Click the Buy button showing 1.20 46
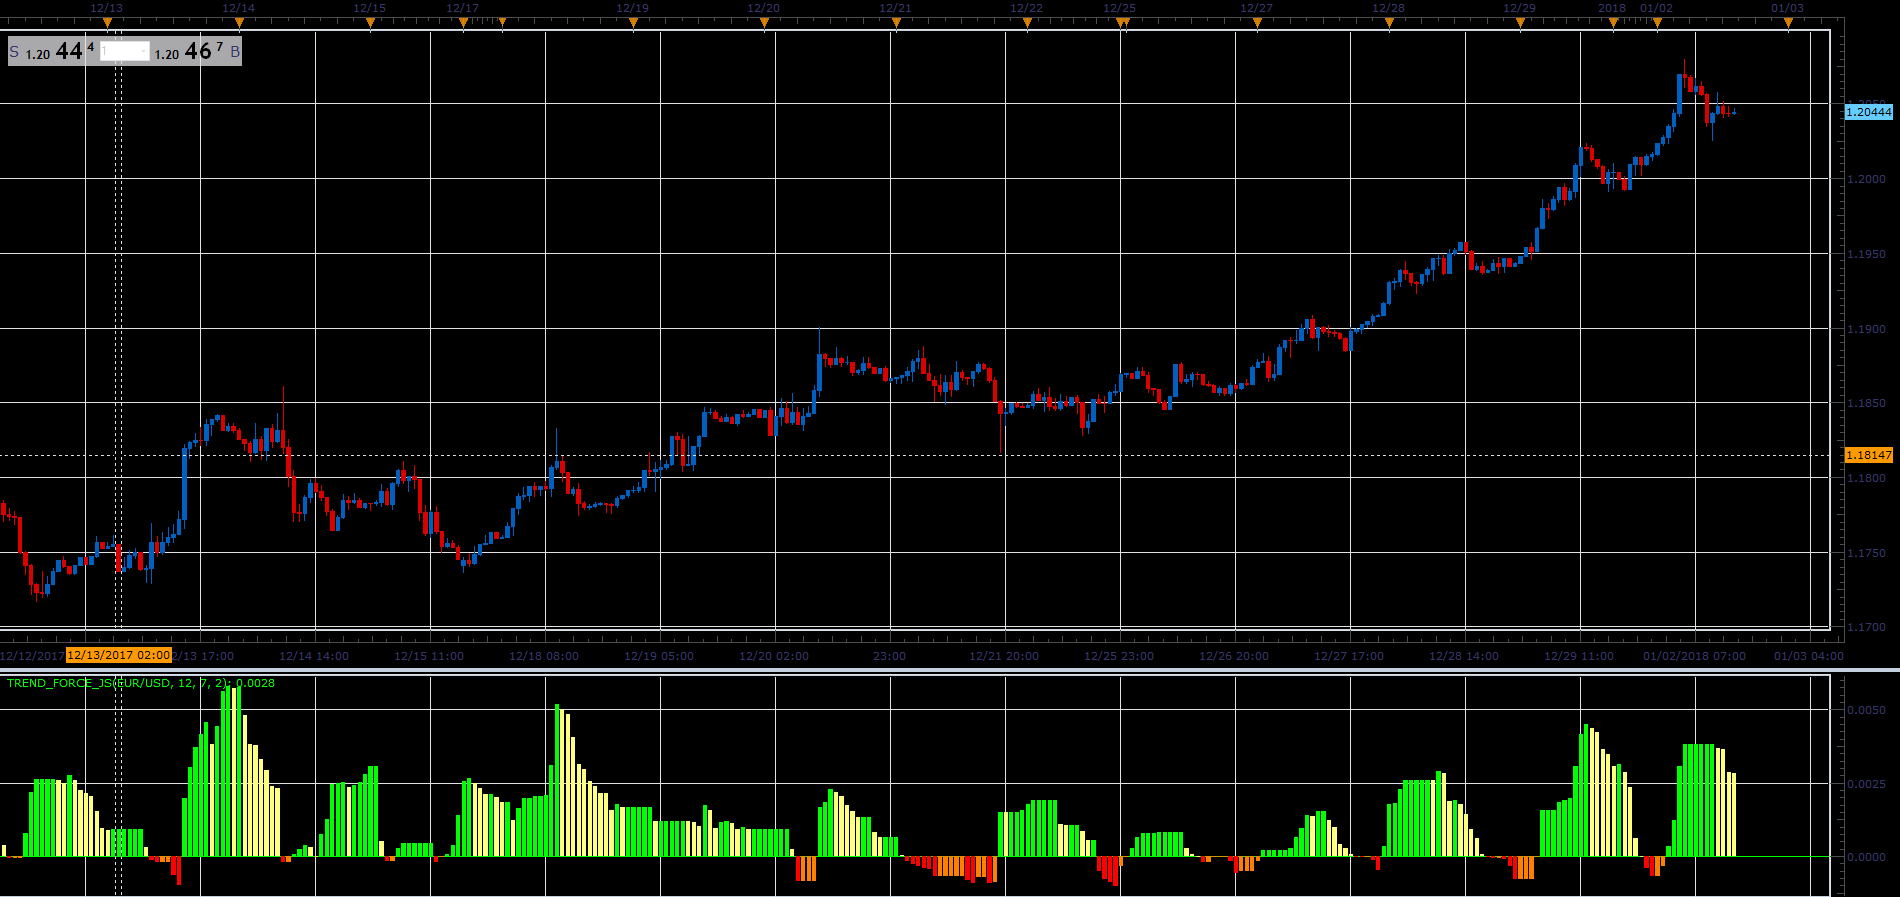The image size is (1900, 897). 197,51
